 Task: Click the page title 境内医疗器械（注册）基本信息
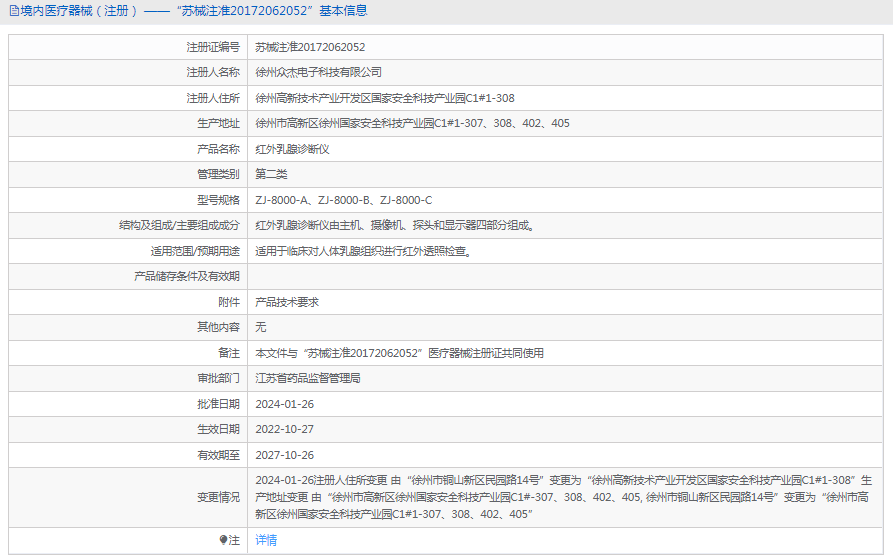tap(194, 11)
